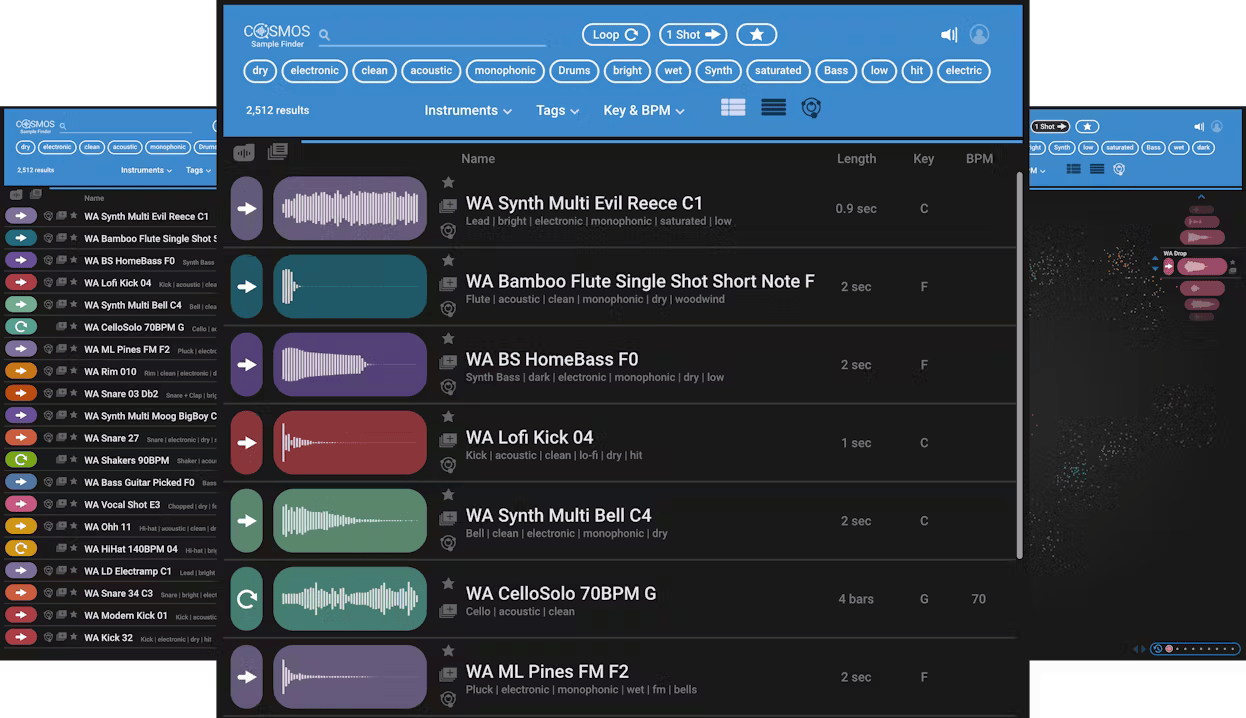Open the user account profile icon
This screenshot has height=718, width=1246.
coord(980,35)
